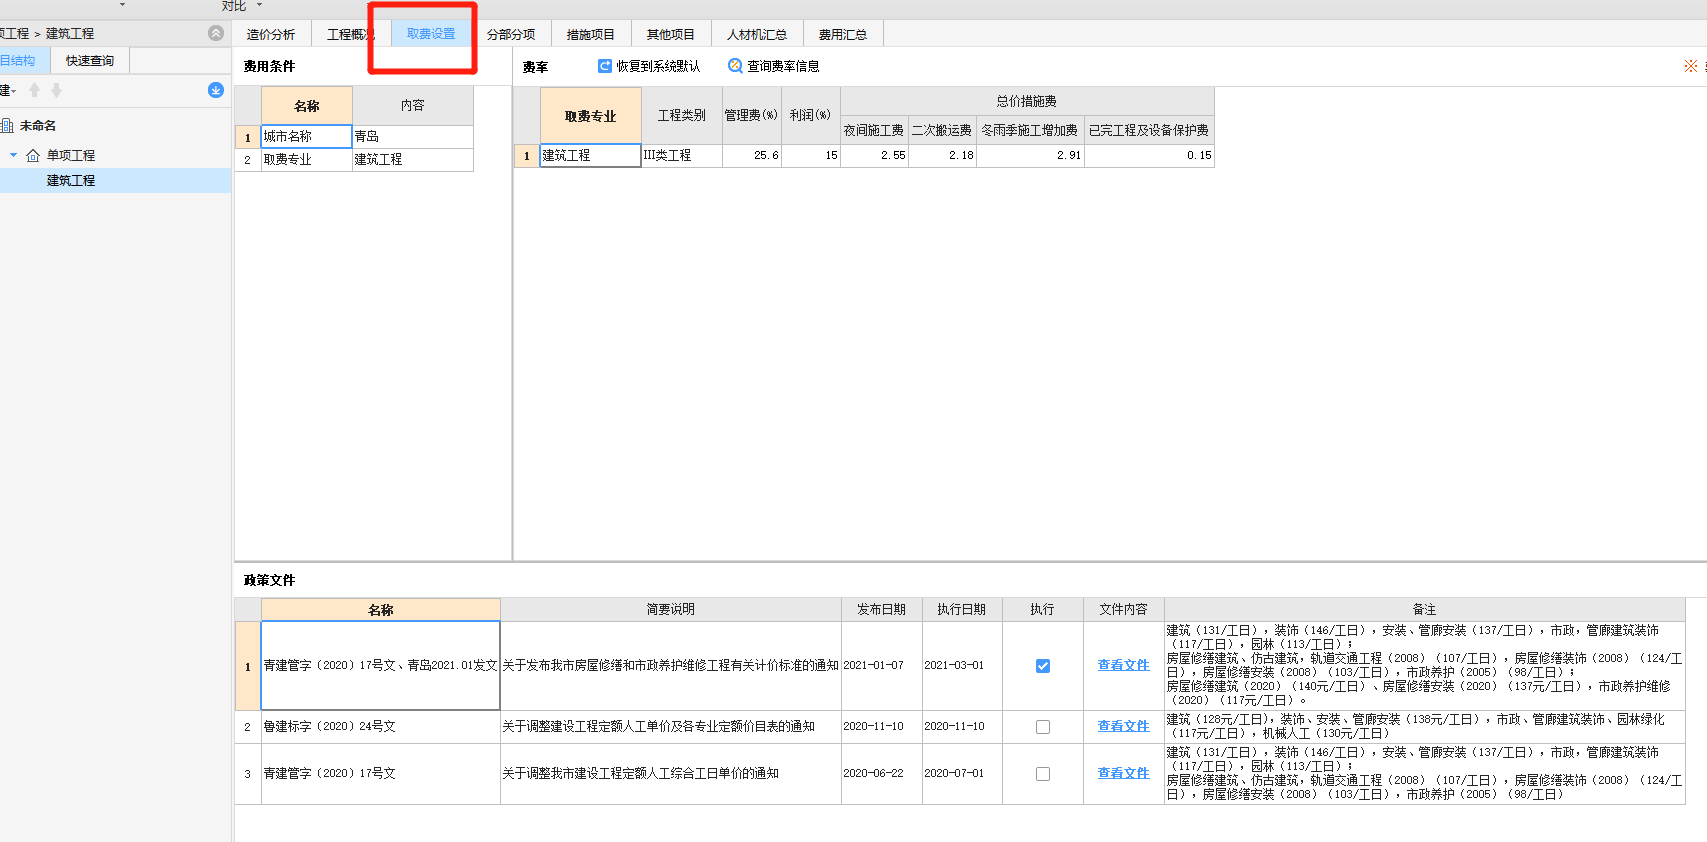This screenshot has height=842, width=1707.
Task: Click the building icon beside 未命名
Action: point(7,125)
